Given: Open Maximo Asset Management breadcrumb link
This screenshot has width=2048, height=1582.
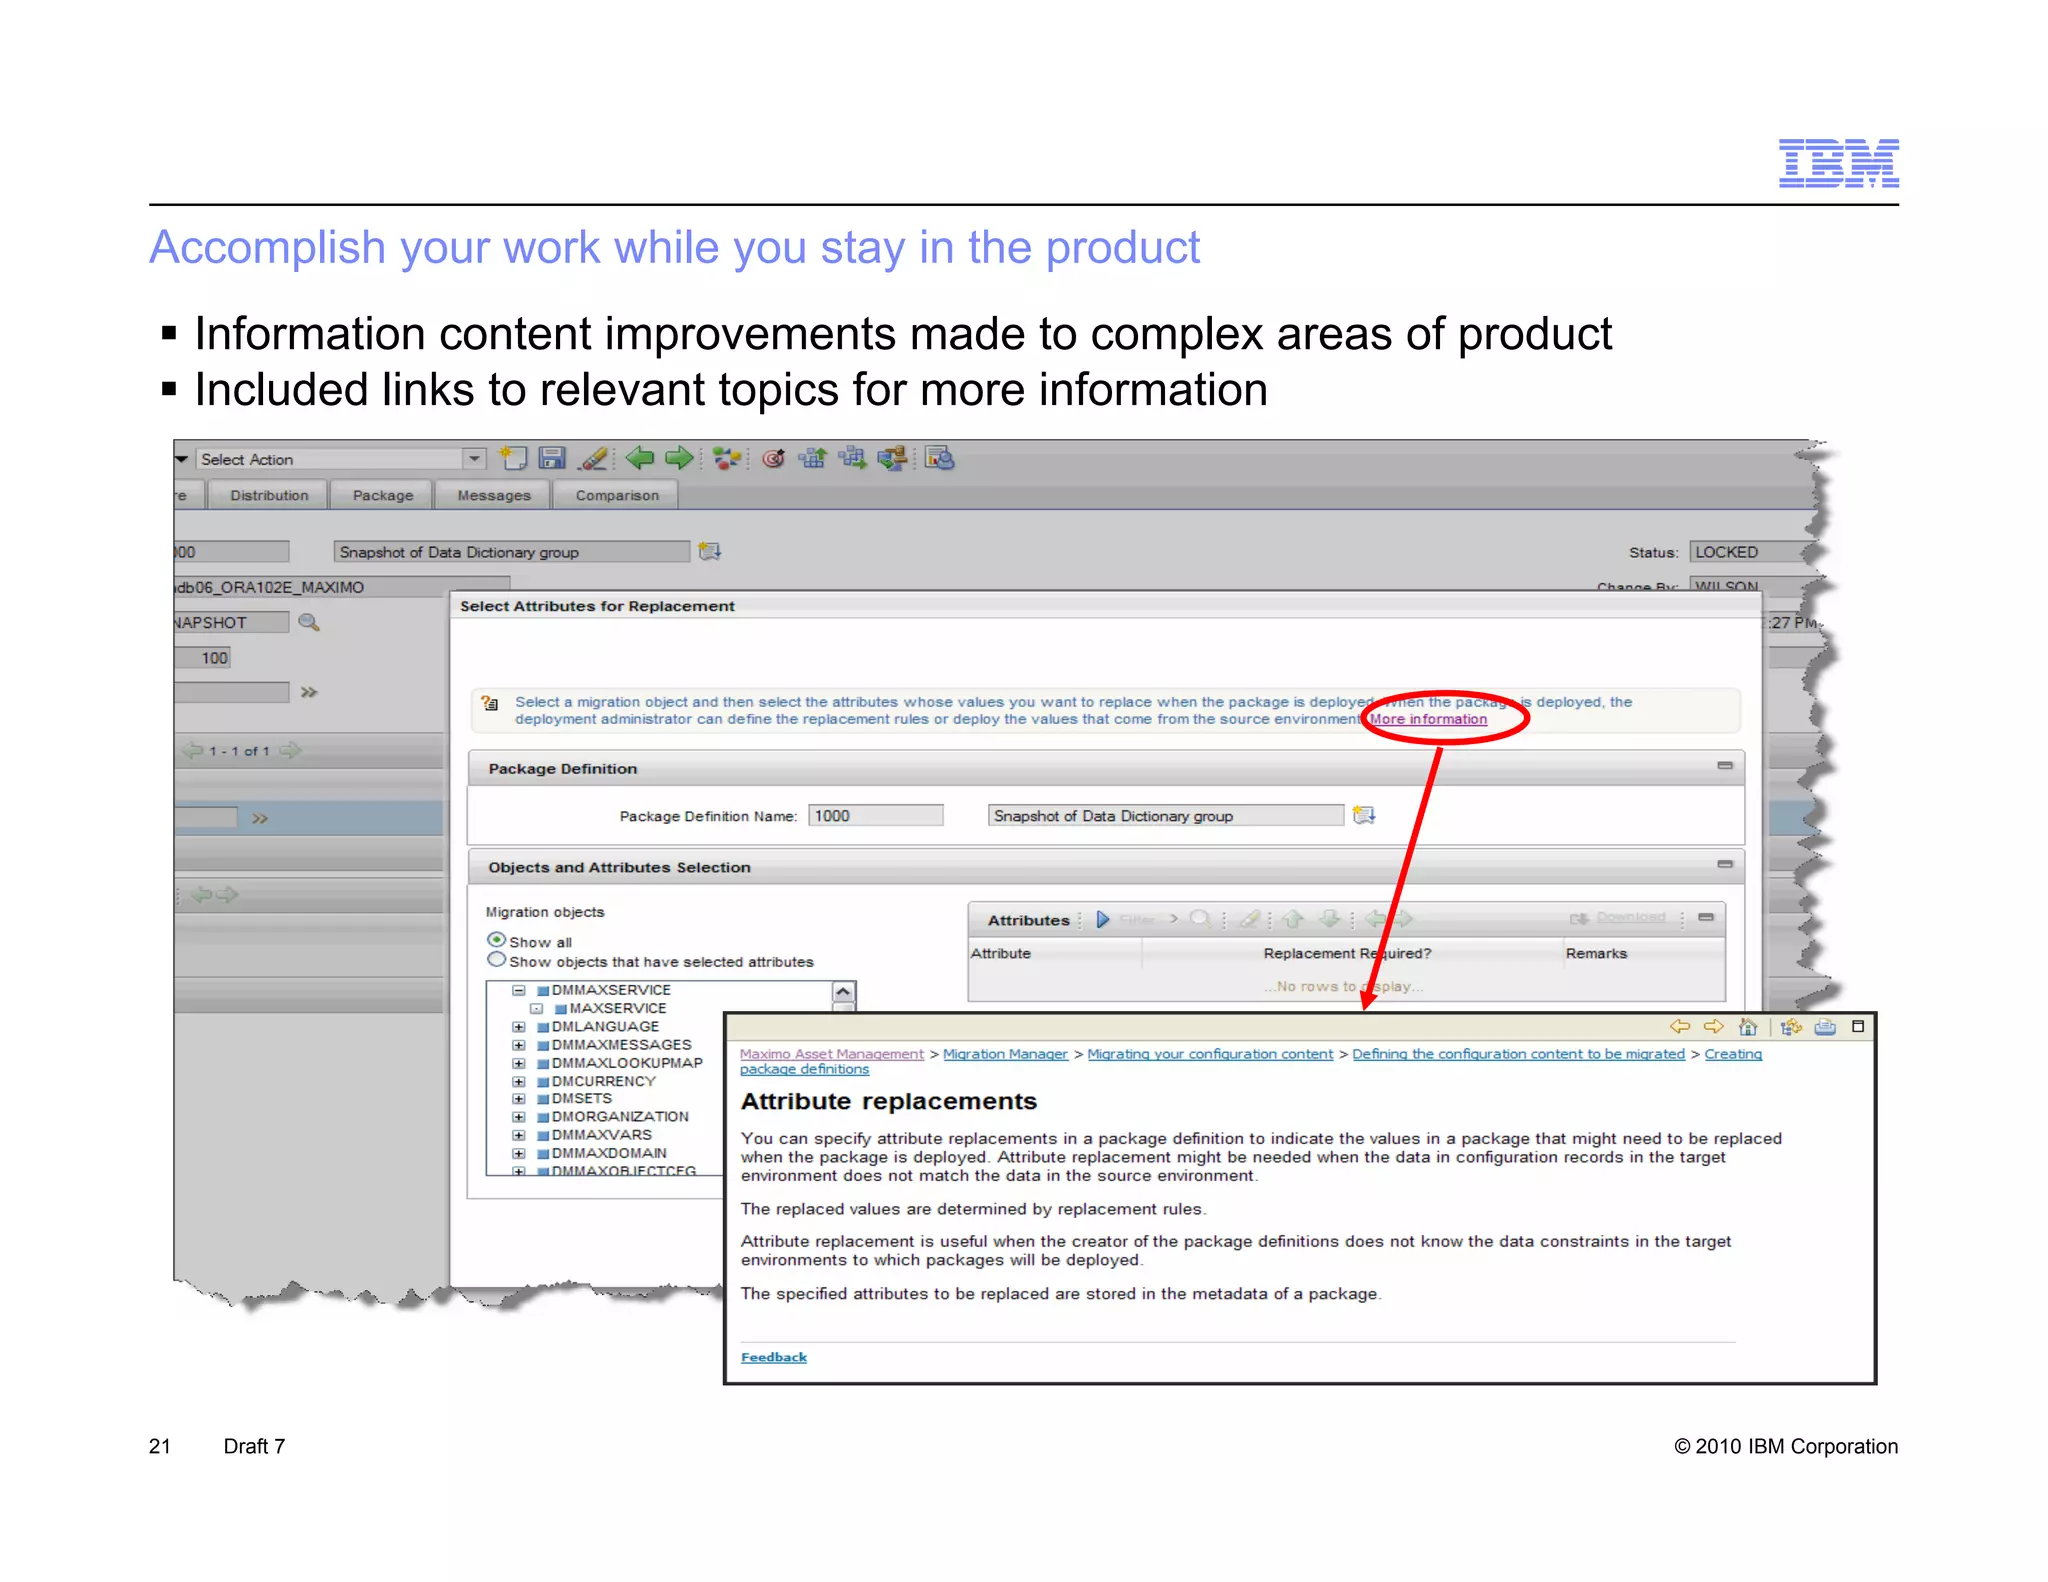Looking at the screenshot, I should tap(832, 1054).
